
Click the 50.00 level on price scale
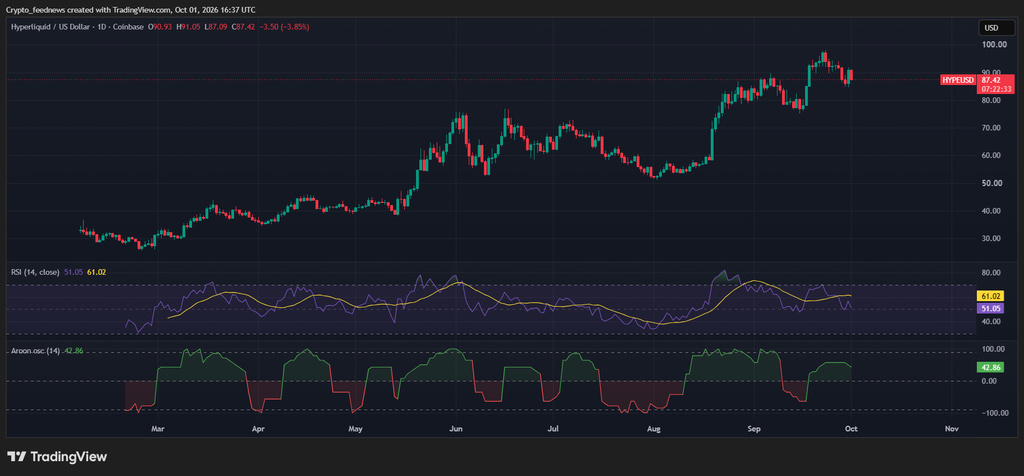pos(990,183)
